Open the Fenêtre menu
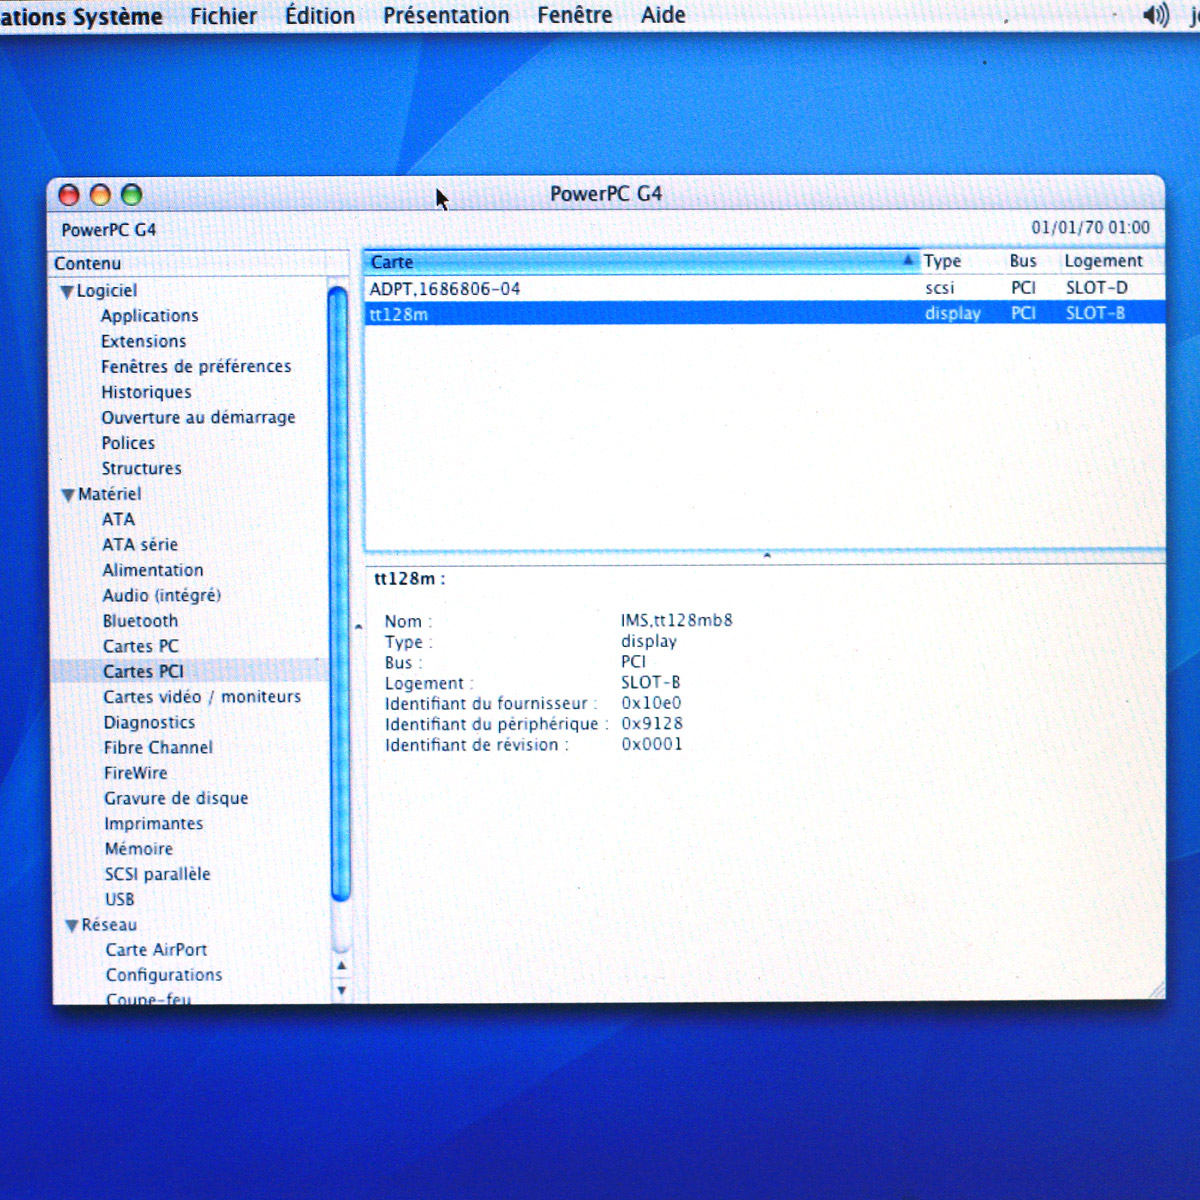Viewport: 1200px width, 1200px height. point(575,15)
